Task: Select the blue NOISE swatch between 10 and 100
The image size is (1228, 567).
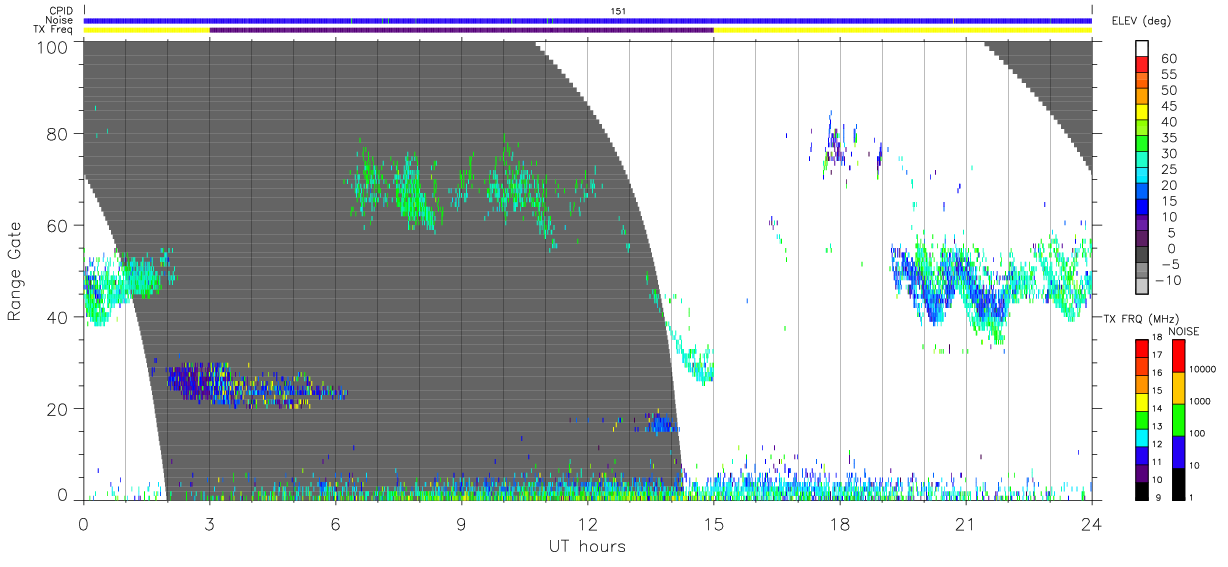Action: coord(1177,451)
